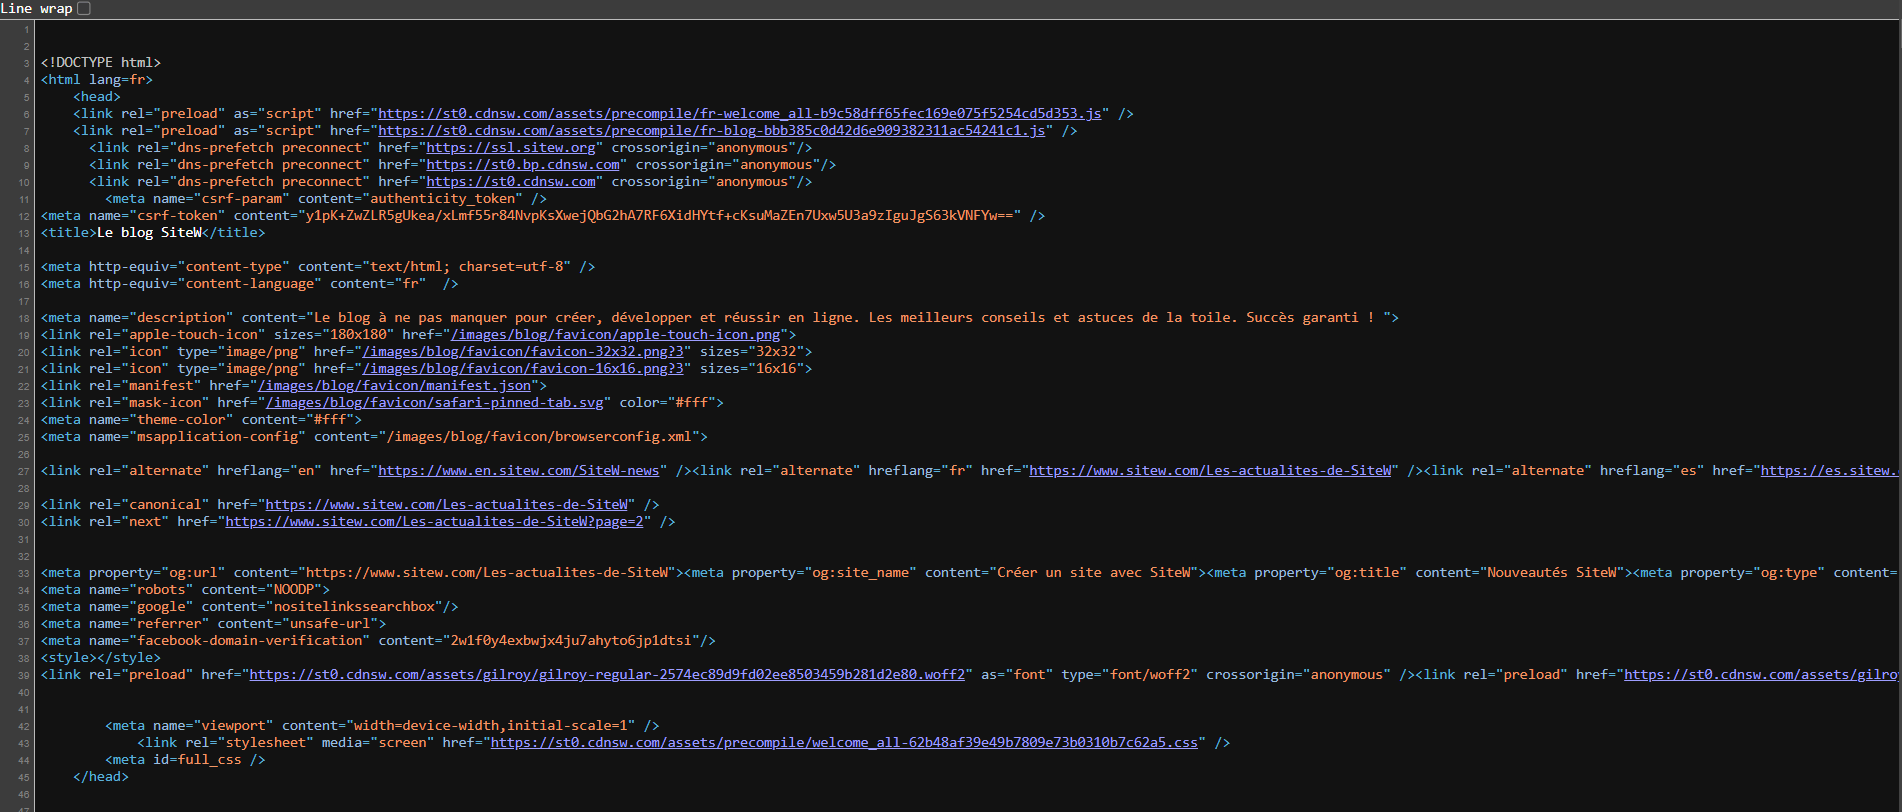Enable the Line wrap checkbox
The height and width of the screenshot is (812, 1902).
84,8
